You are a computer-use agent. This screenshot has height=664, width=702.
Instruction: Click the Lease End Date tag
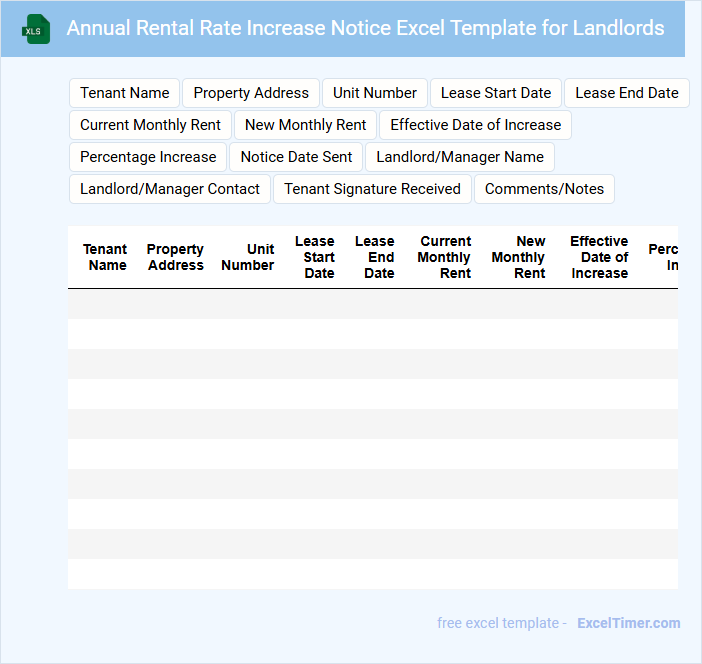pyautogui.click(x=627, y=93)
